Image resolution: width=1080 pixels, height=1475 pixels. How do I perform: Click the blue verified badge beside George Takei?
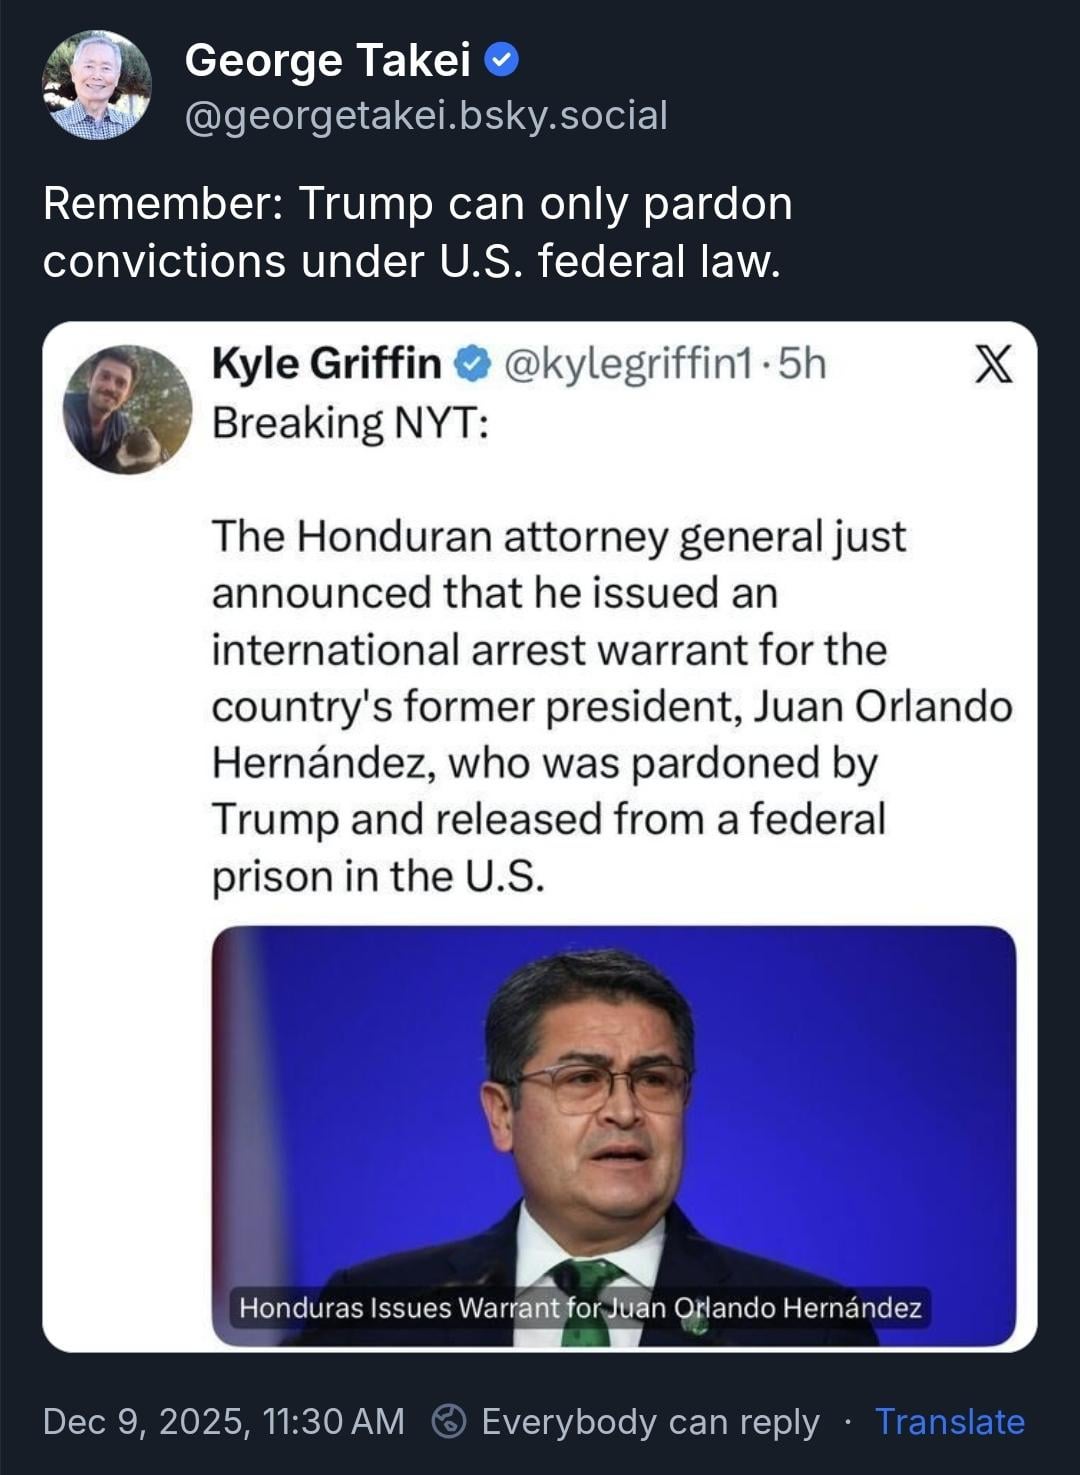(x=501, y=61)
